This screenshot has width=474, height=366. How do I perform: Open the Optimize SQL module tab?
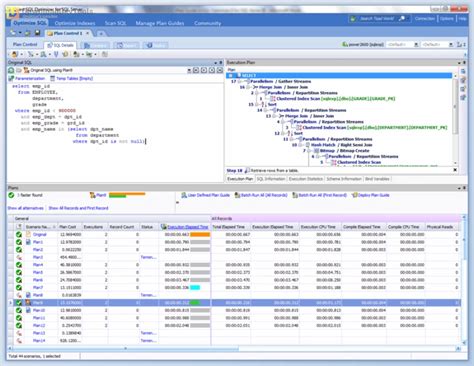click(30, 23)
